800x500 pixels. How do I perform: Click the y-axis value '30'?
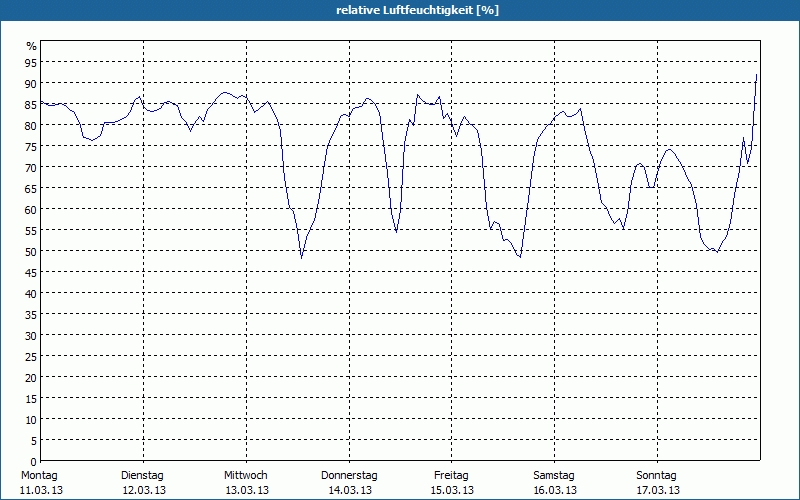point(31,336)
